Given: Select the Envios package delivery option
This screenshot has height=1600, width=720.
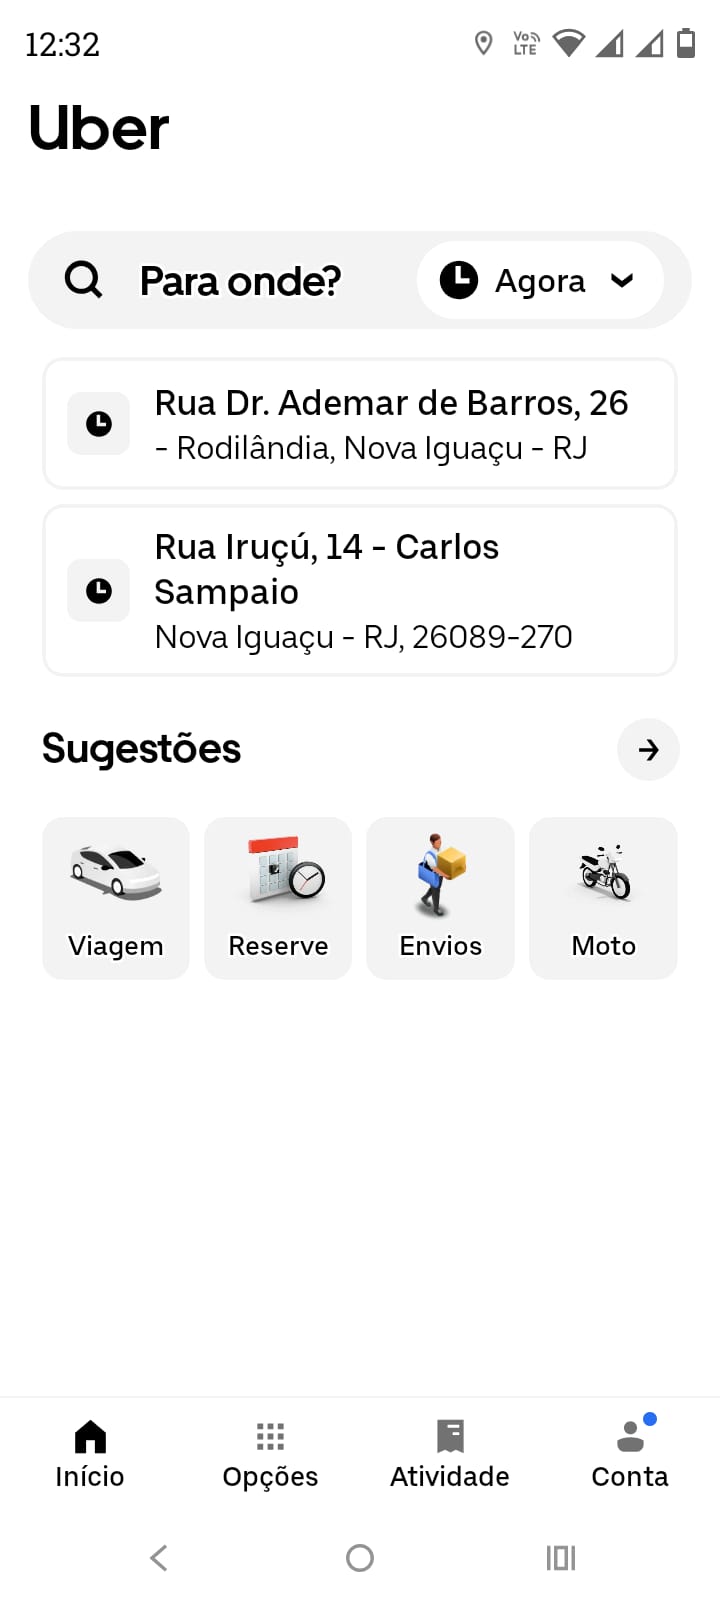Looking at the screenshot, I should pos(440,898).
